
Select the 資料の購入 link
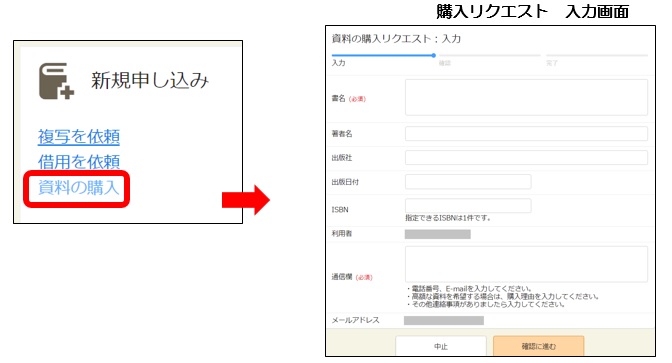pyautogui.click(x=78, y=188)
